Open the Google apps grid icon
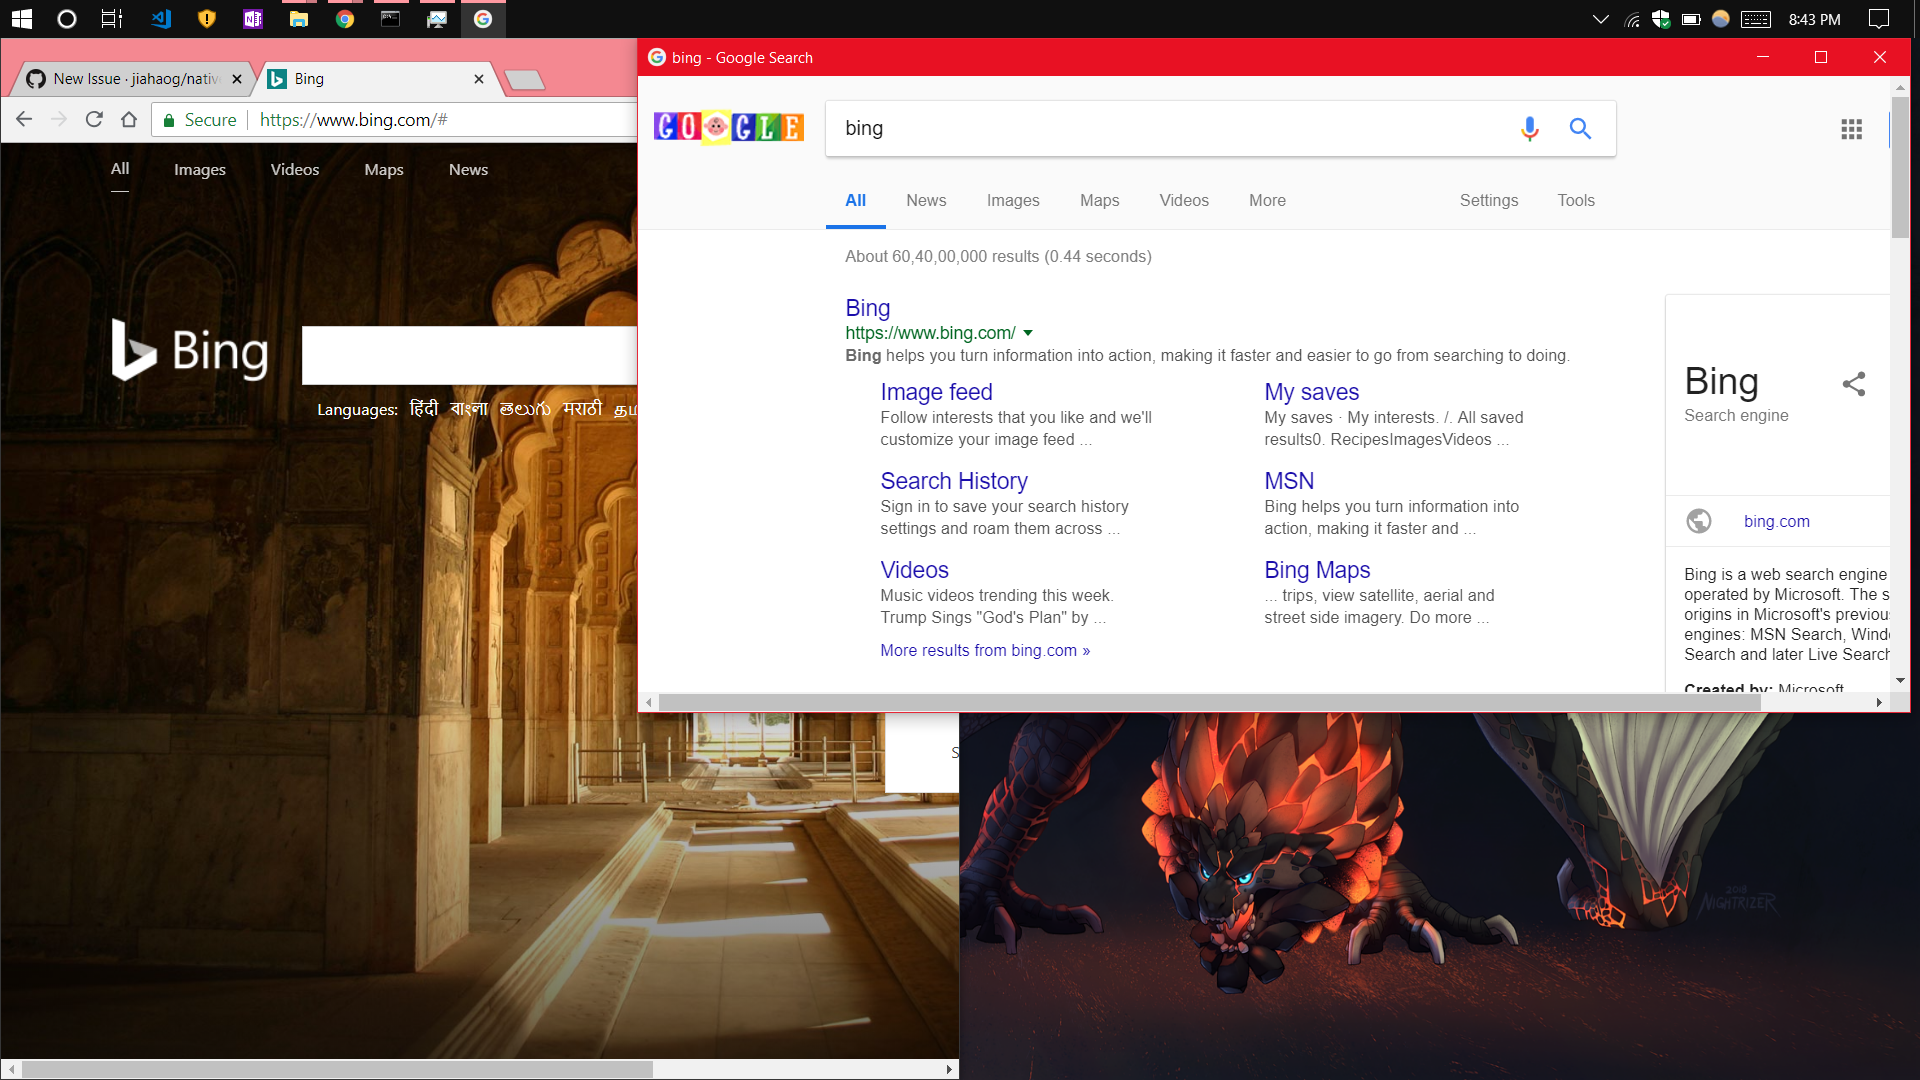The width and height of the screenshot is (1920, 1080). click(x=1851, y=129)
